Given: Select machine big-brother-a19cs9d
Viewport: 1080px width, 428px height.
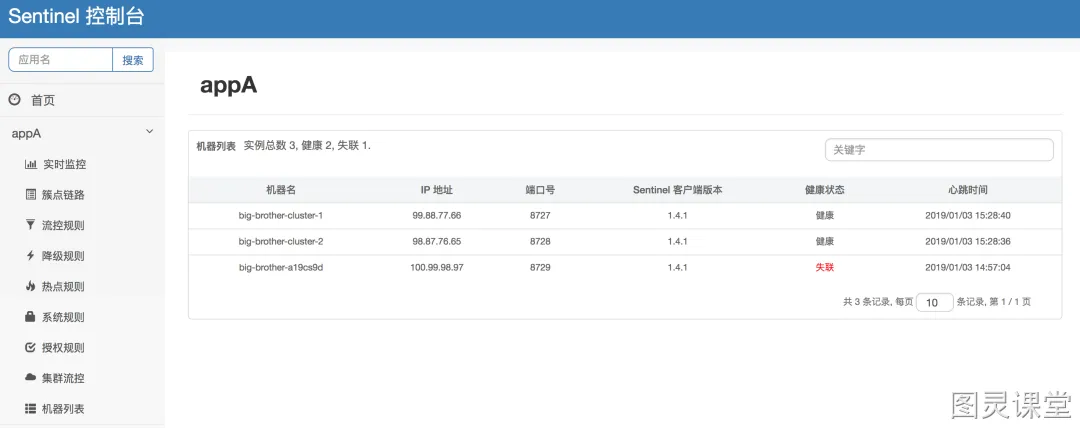Looking at the screenshot, I should tap(281, 267).
